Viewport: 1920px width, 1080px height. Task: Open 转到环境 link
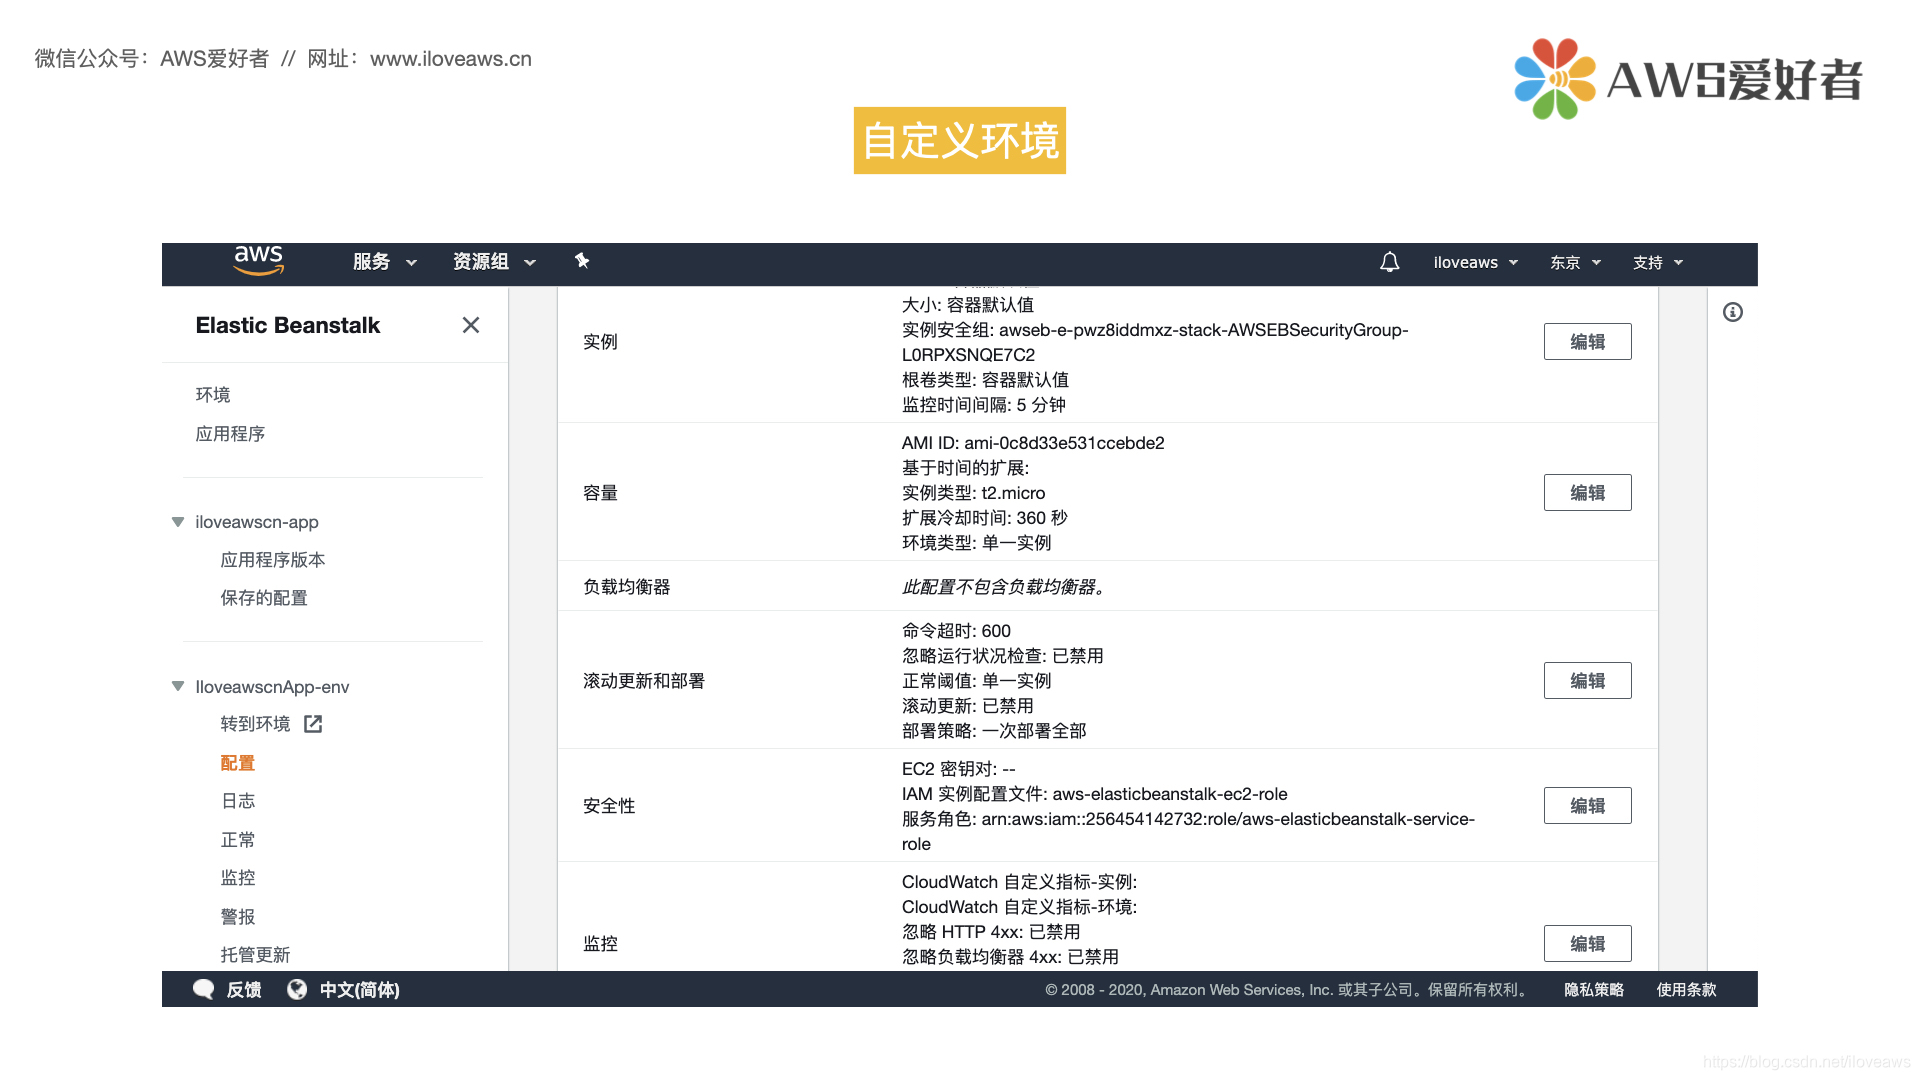pyautogui.click(x=255, y=724)
